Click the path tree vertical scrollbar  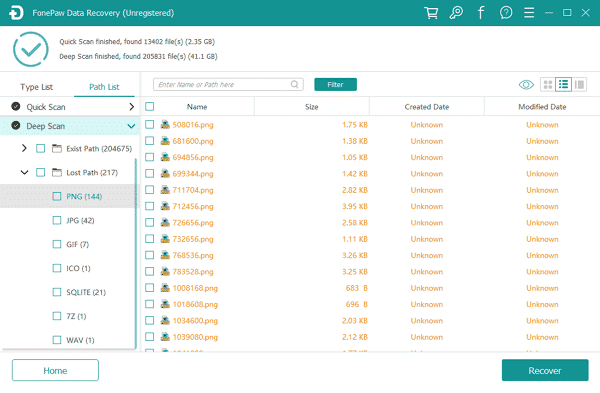135,253
